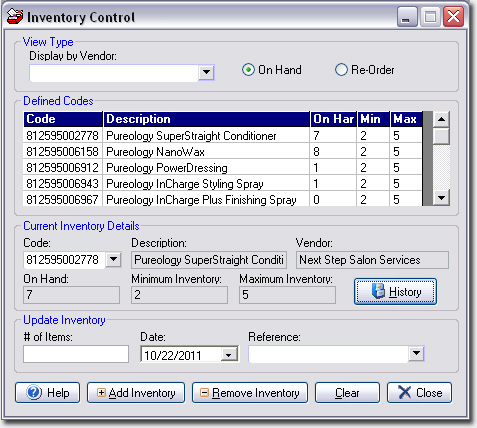477x428 pixels.
Task: Select the On Hand radio button
Action: pyautogui.click(x=248, y=70)
